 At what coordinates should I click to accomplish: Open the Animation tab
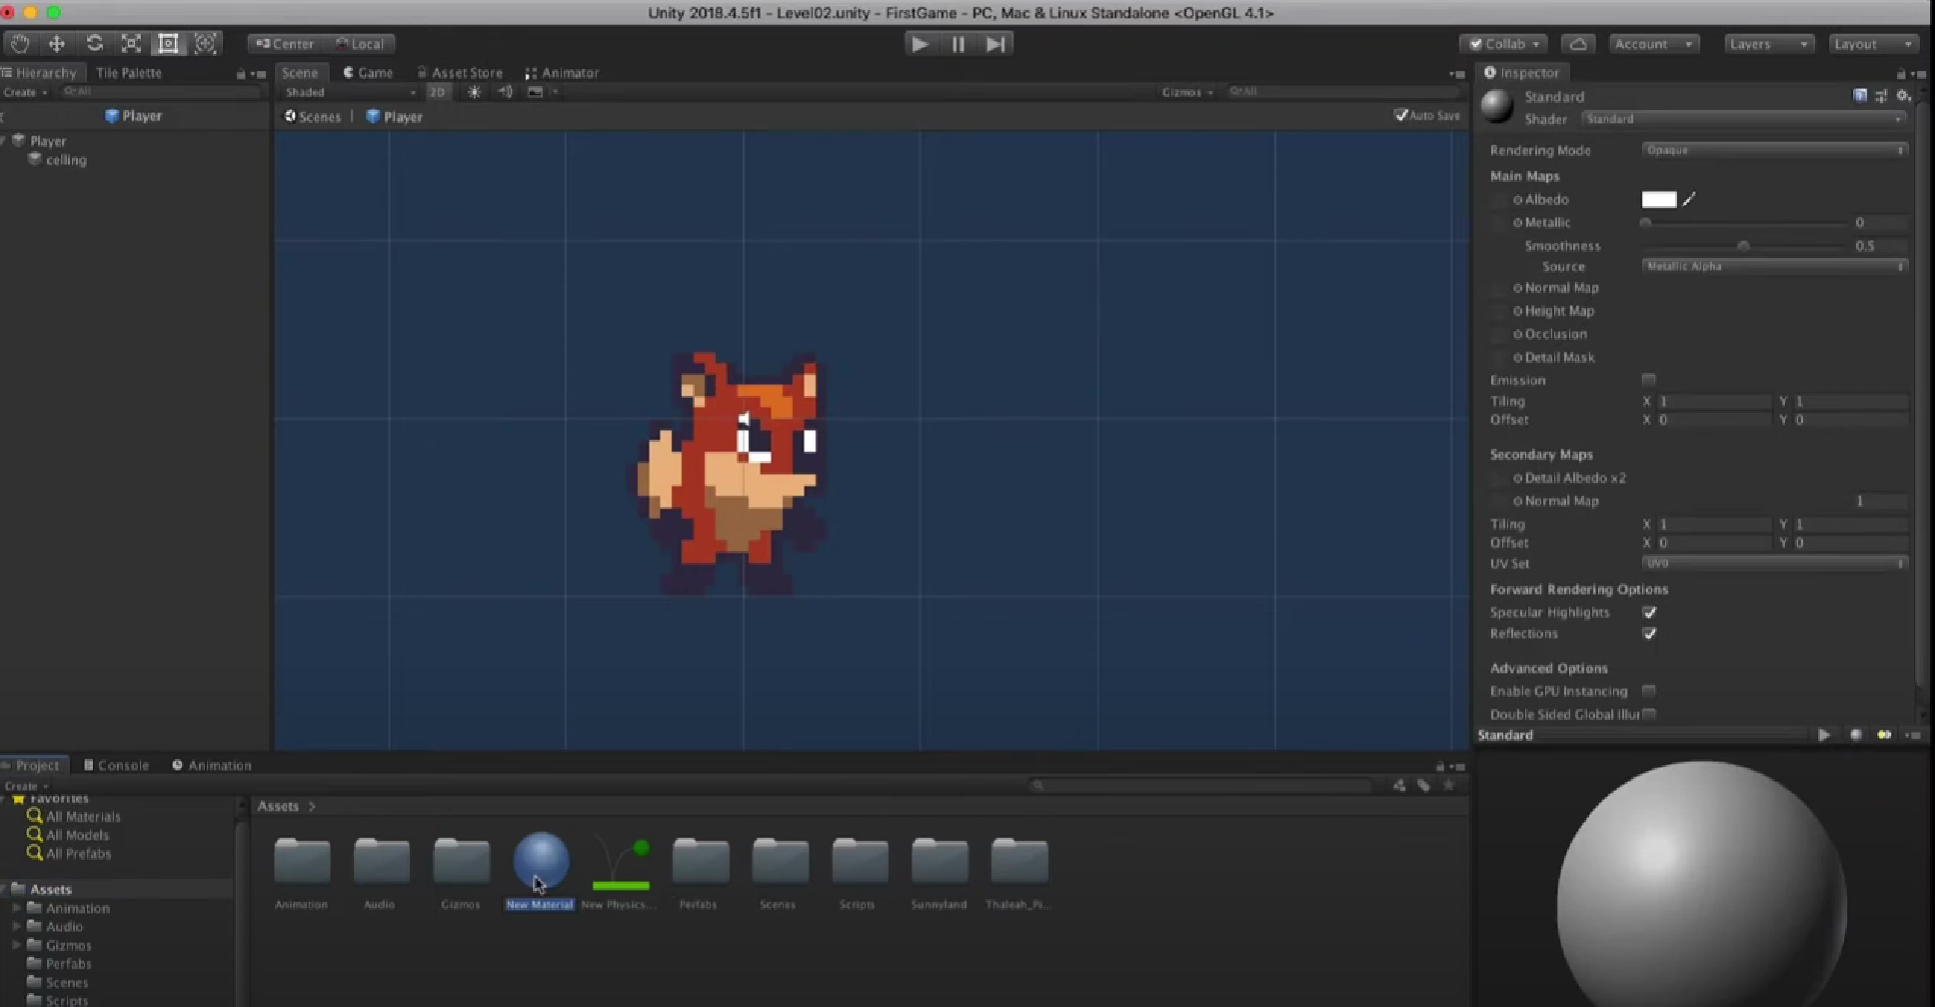pyautogui.click(x=212, y=765)
